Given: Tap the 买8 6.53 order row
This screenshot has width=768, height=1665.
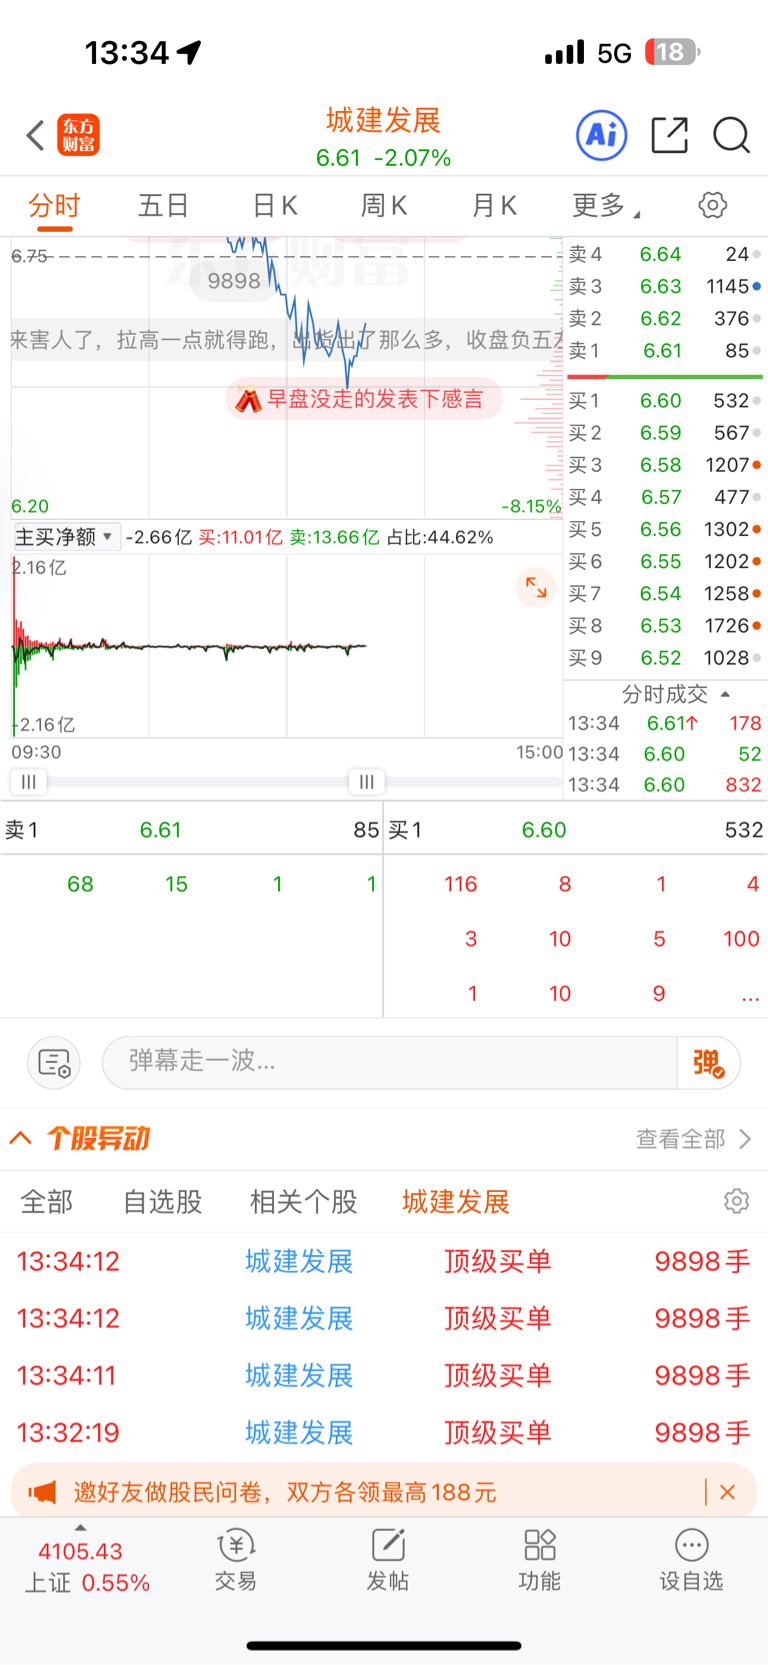Looking at the screenshot, I should coord(665,625).
